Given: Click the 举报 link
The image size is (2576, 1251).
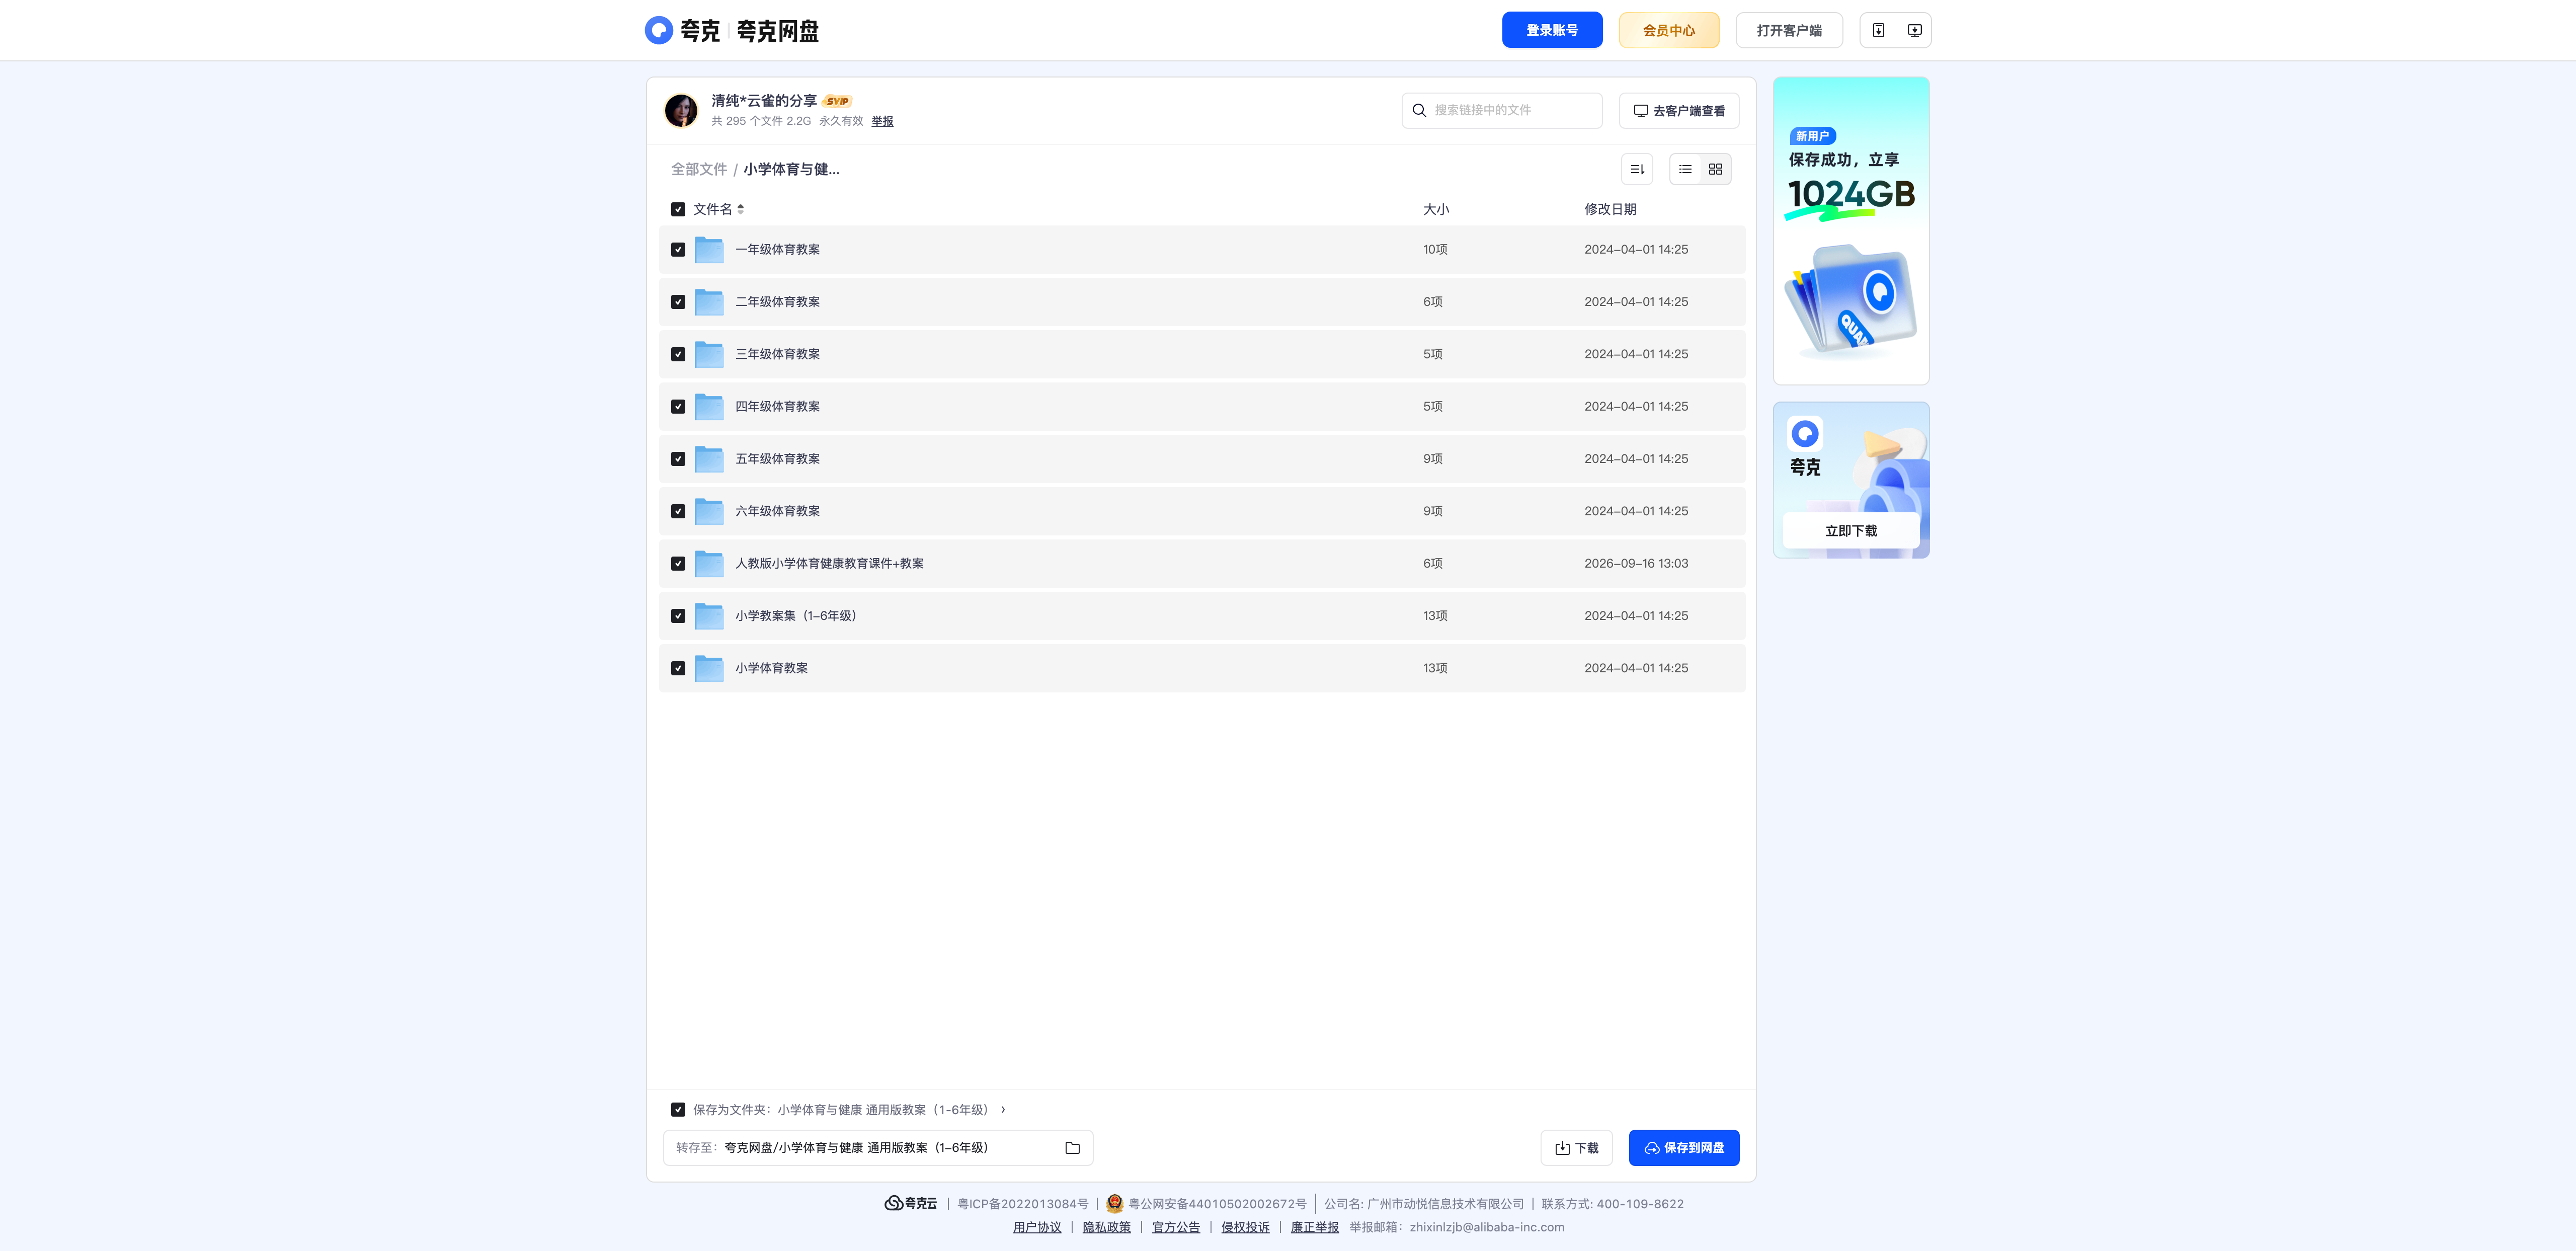Looking at the screenshot, I should pos(882,121).
